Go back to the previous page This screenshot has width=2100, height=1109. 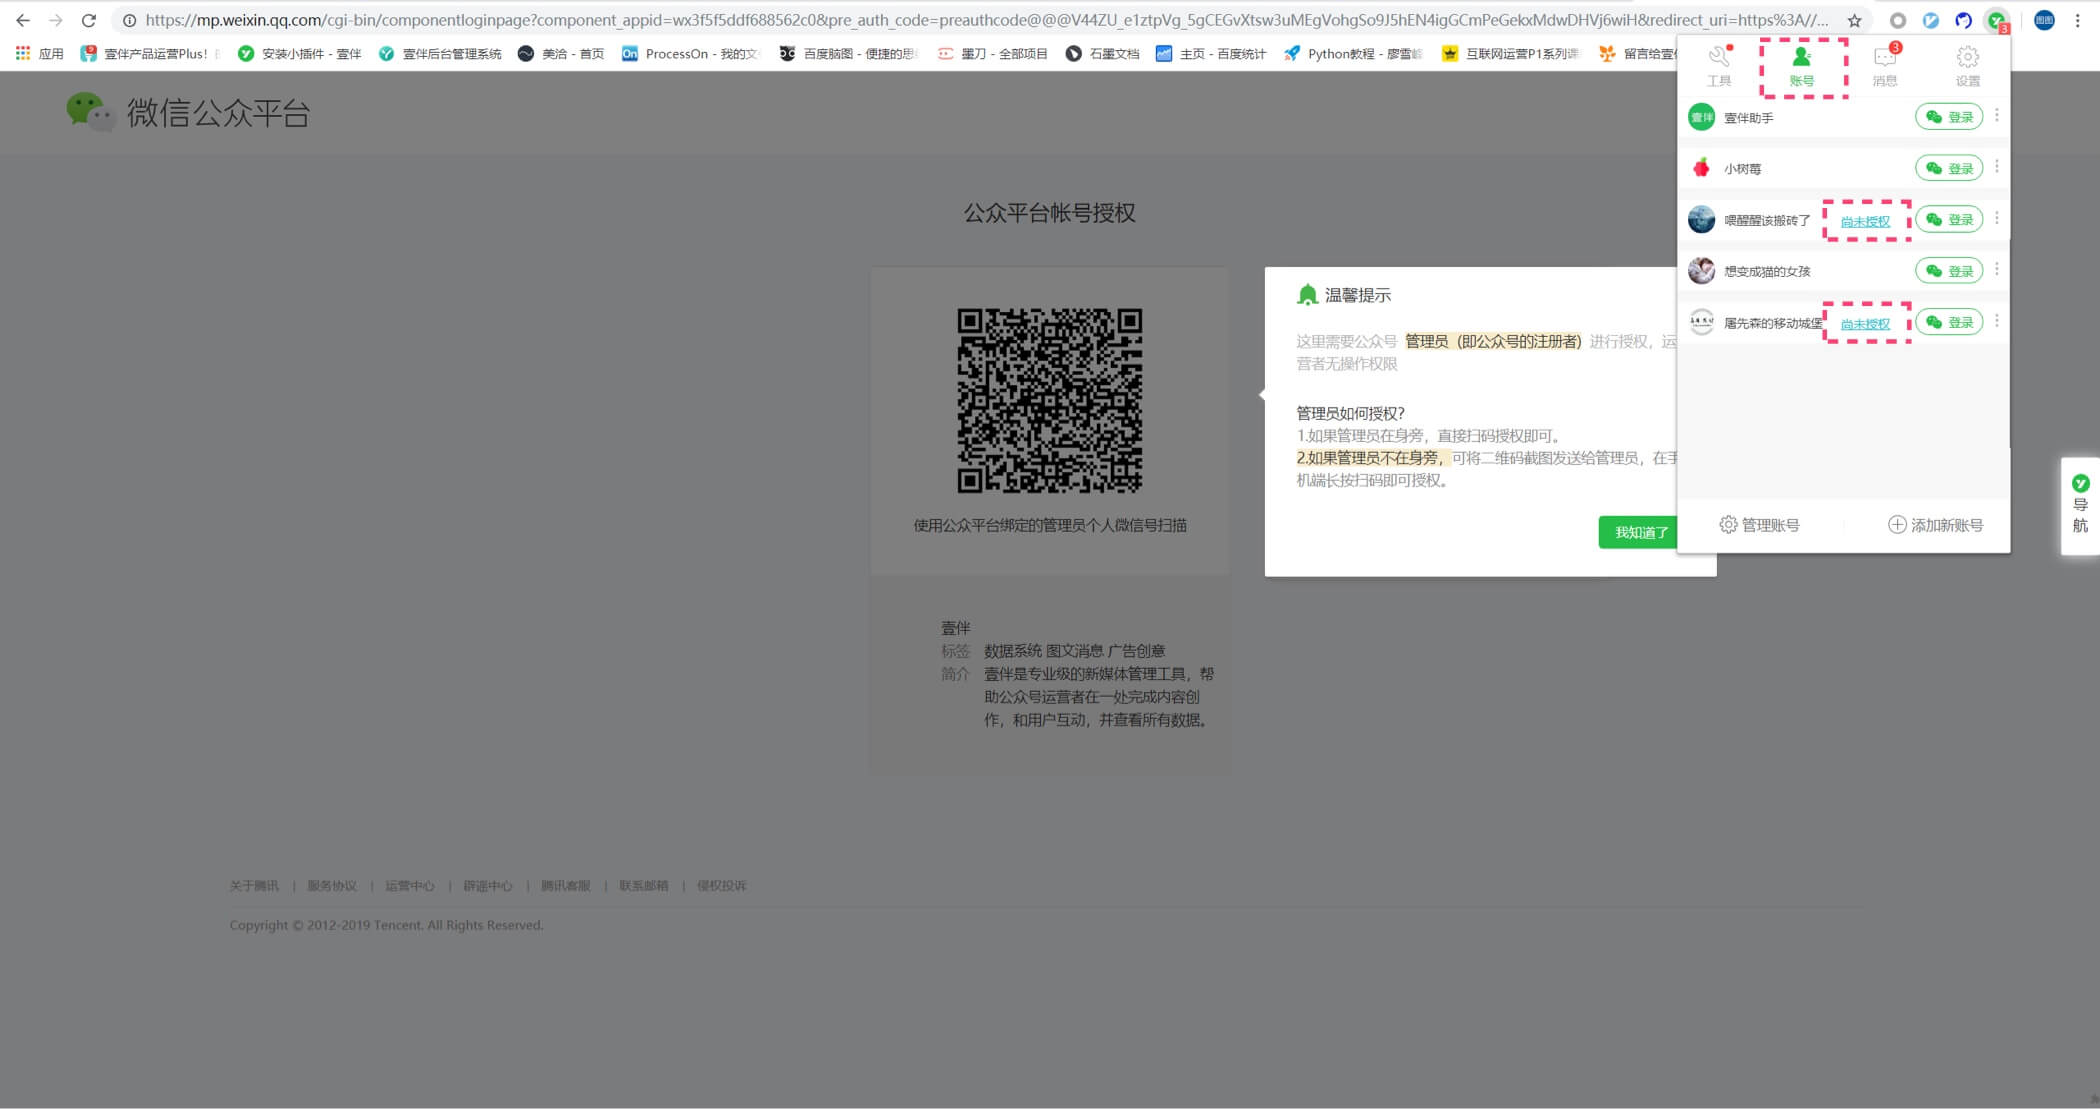click(22, 20)
